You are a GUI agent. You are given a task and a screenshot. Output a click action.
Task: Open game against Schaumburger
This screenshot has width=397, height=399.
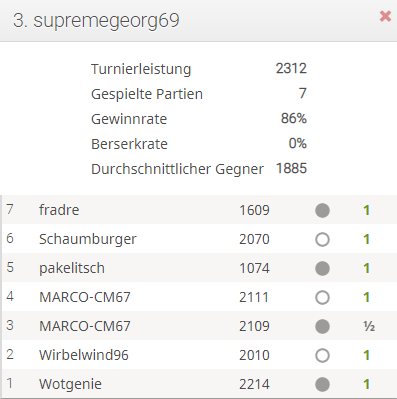(x=199, y=239)
